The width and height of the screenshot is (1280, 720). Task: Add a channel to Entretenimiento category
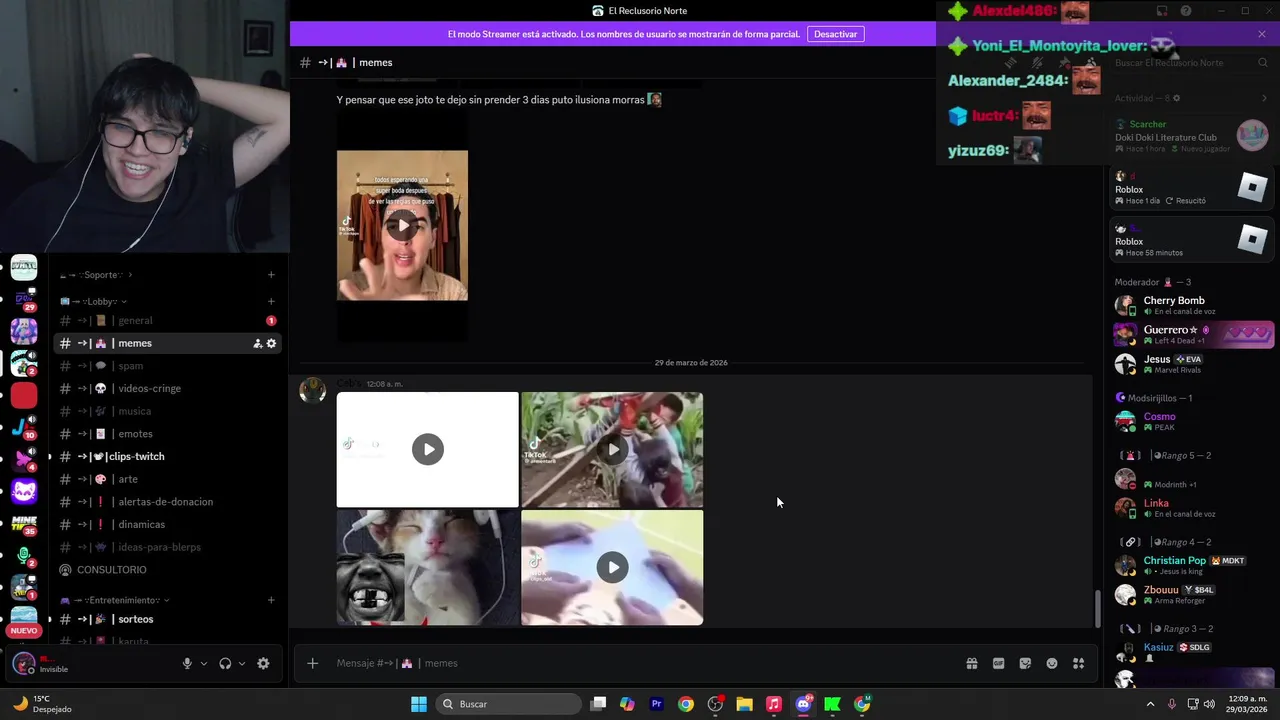tap(271, 600)
